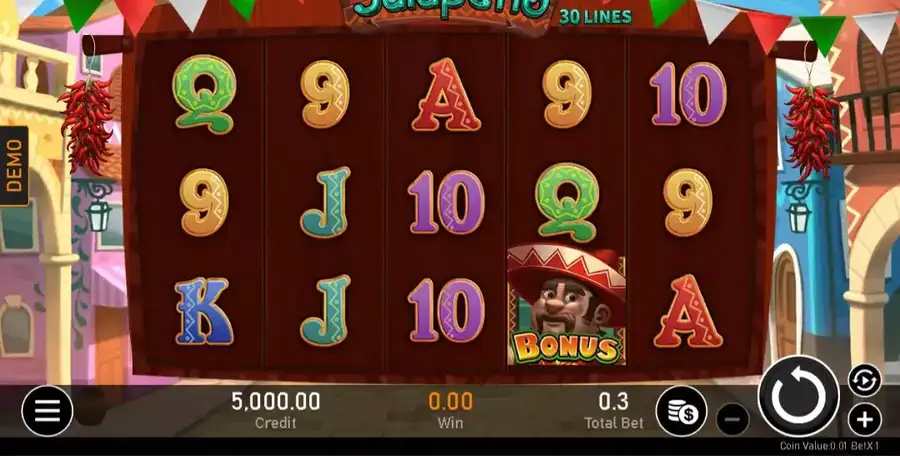Click the Bonus sombrero man symbol
Image resolution: width=900 pixels, height=456 pixels.
coord(567,304)
